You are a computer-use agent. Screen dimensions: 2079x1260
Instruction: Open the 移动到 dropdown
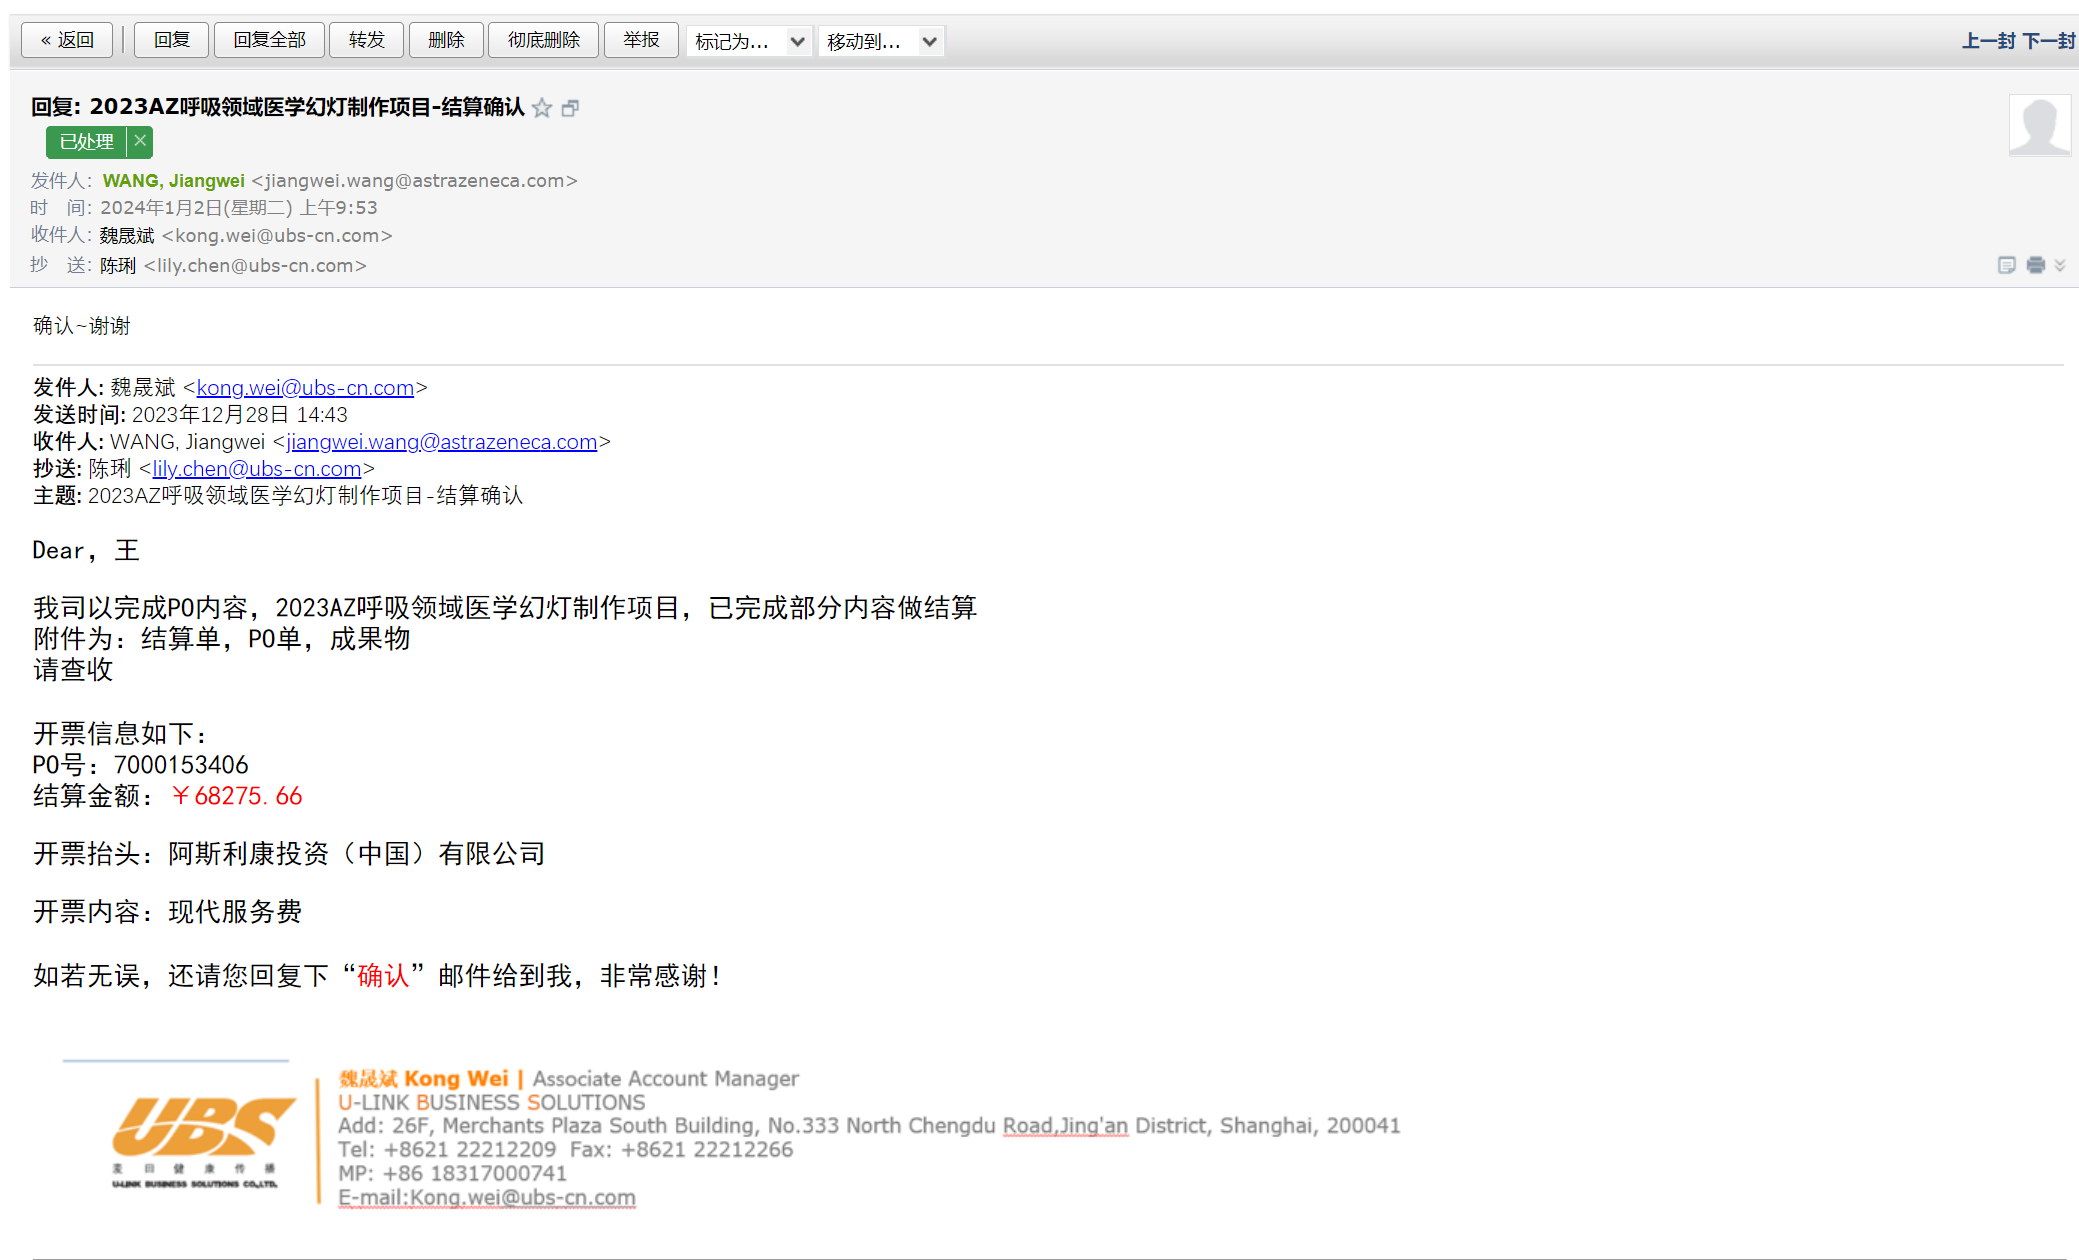pos(880,41)
